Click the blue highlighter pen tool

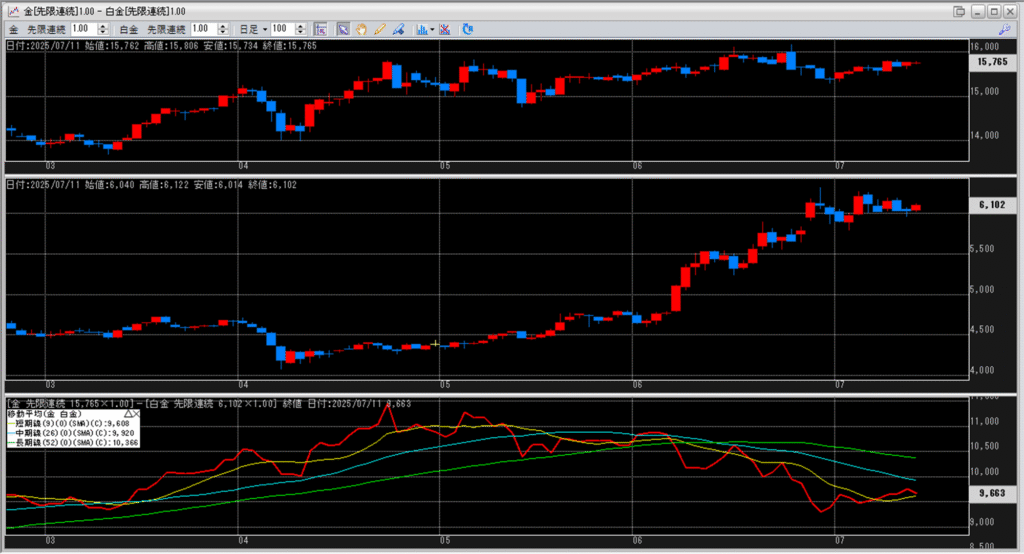[x=397, y=30]
